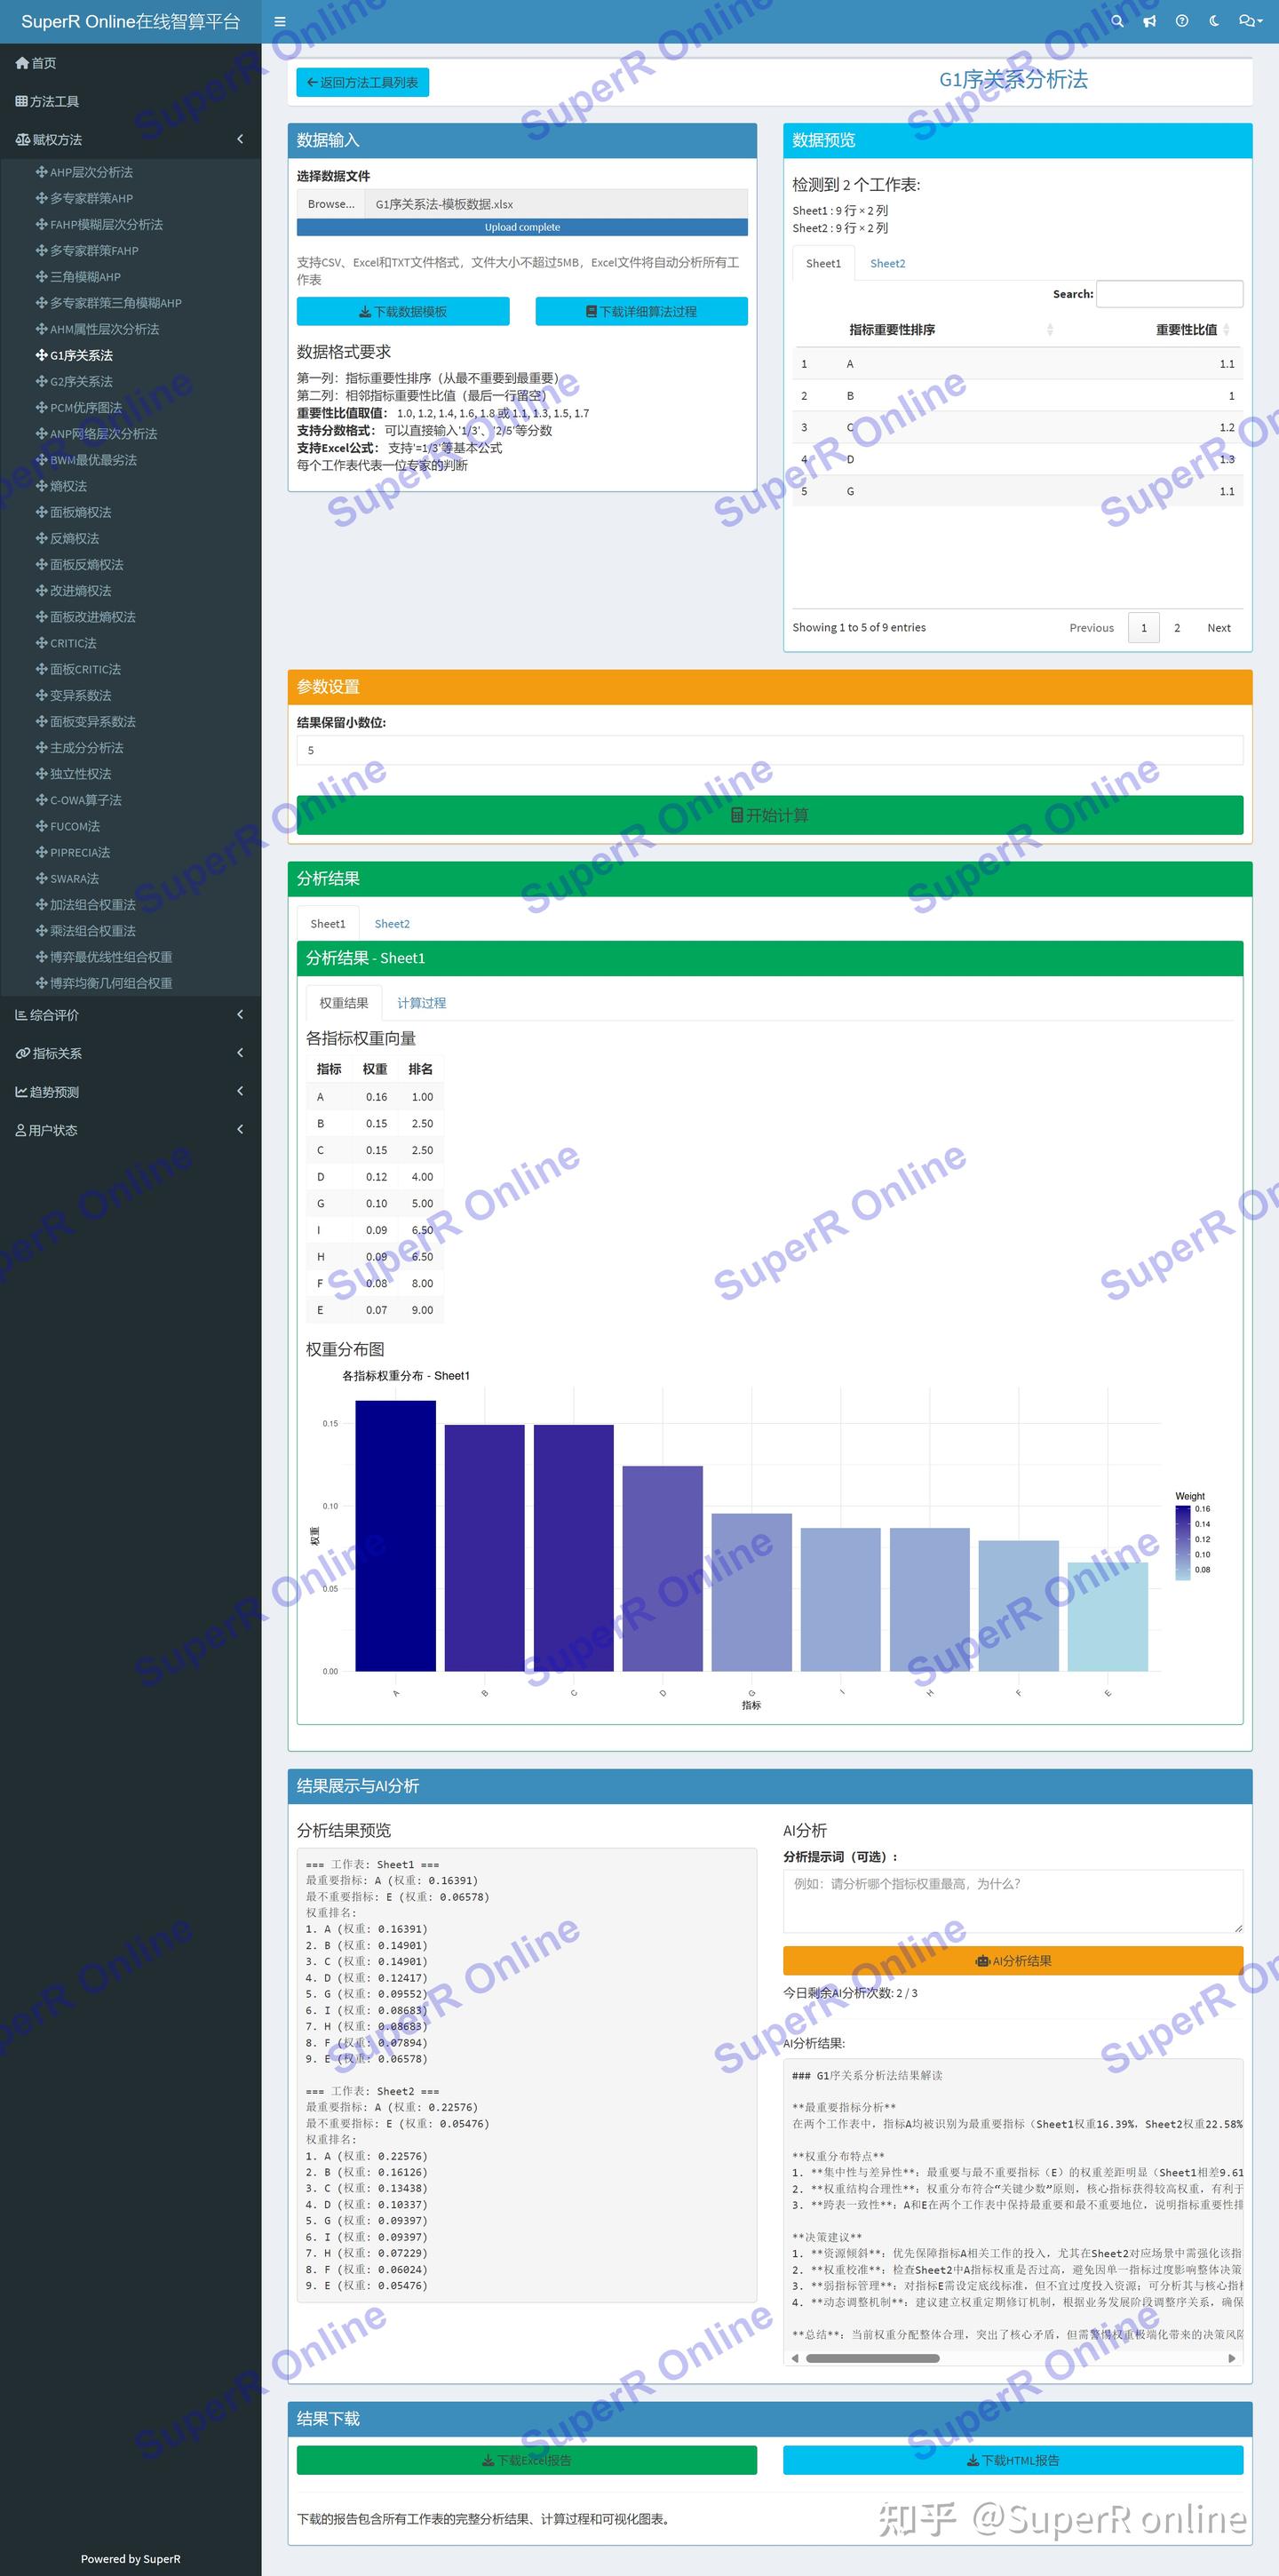Toggle dark mode with the moon icon
The image size is (1279, 2576).
[x=1214, y=21]
